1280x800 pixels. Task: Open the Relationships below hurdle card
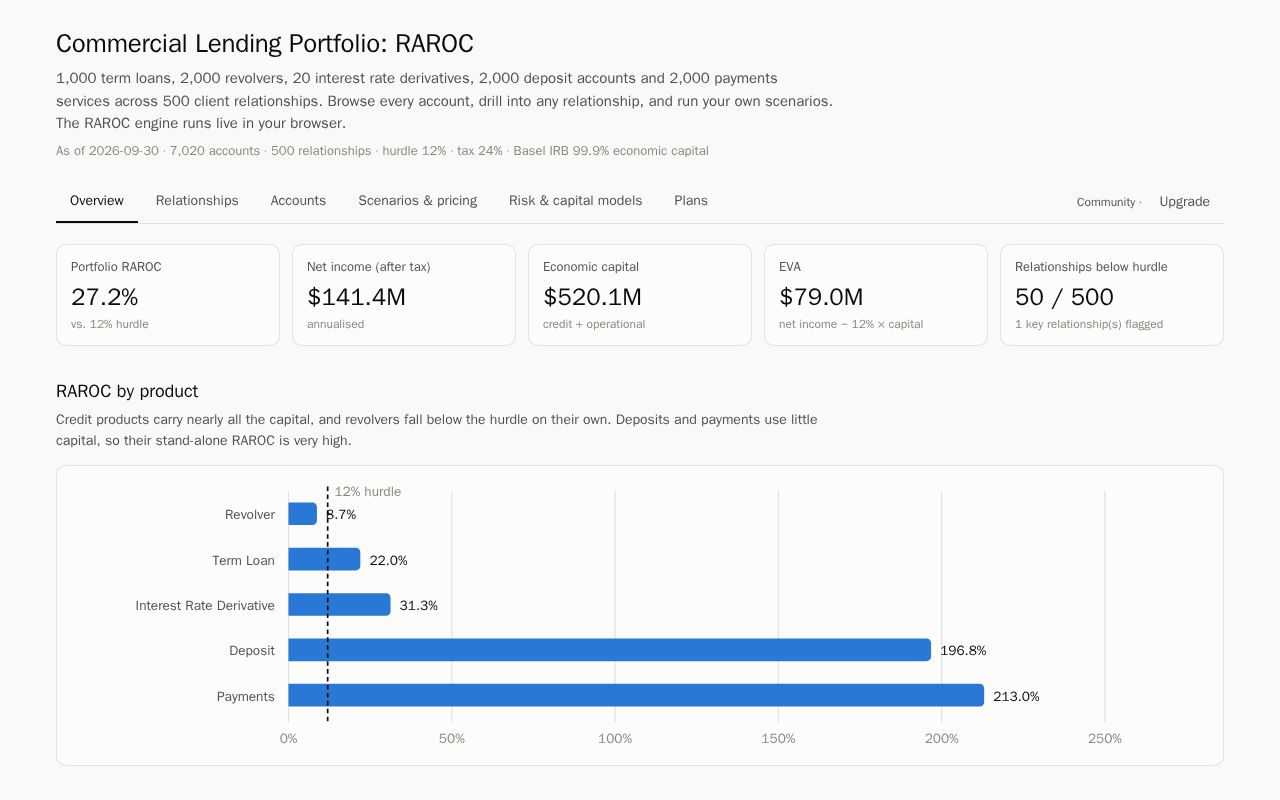click(x=1112, y=295)
